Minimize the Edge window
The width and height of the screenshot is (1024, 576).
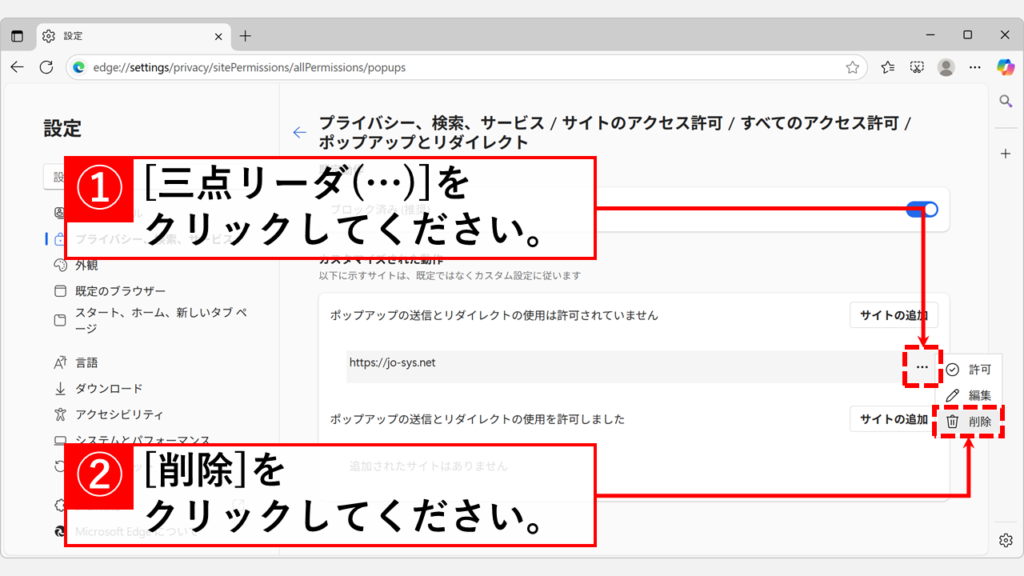(931, 35)
